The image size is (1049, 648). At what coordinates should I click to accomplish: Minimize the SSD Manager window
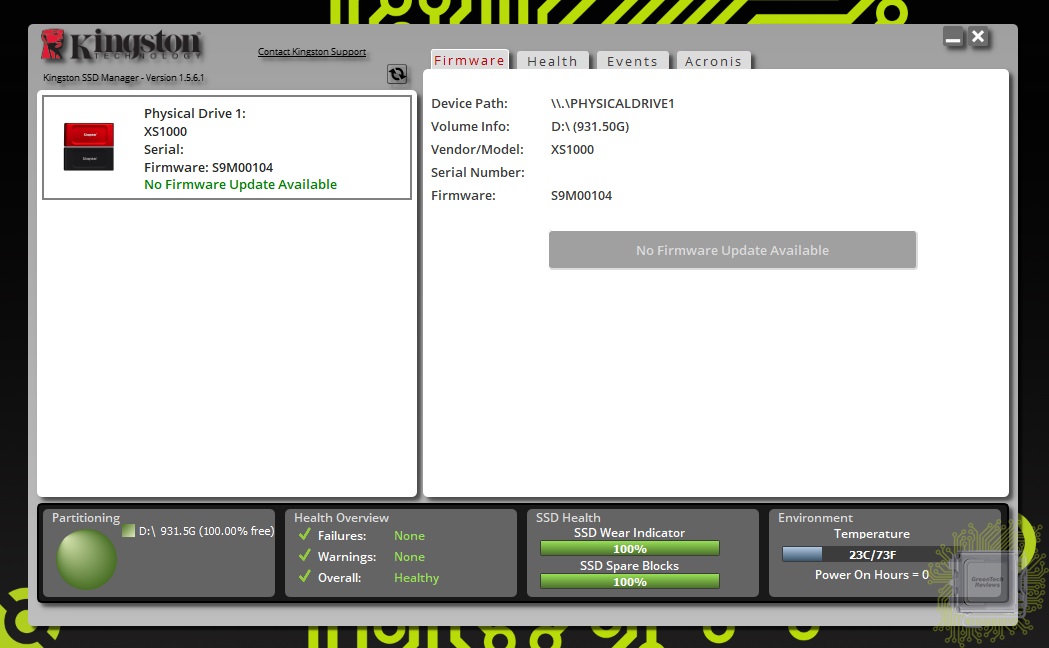point(953,38)
